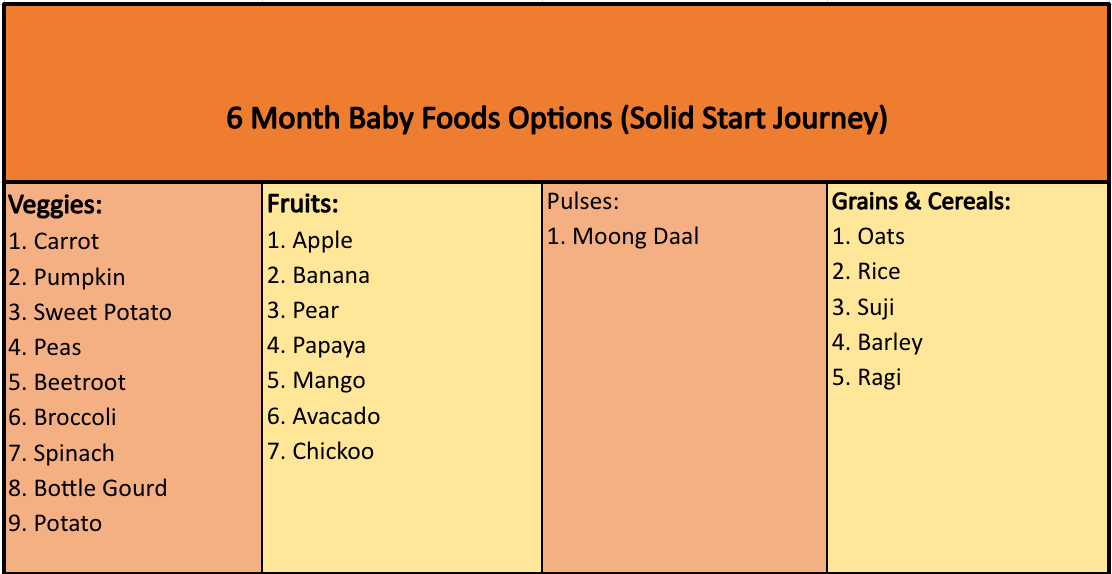1112x574 pixels.
Task: Click on 'Beetroot' in the veggies list
Action: (80, 382)
